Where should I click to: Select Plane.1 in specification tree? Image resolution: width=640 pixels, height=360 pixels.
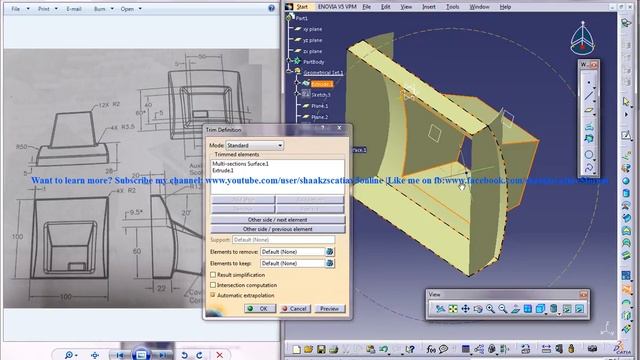(x=319, y=106)
